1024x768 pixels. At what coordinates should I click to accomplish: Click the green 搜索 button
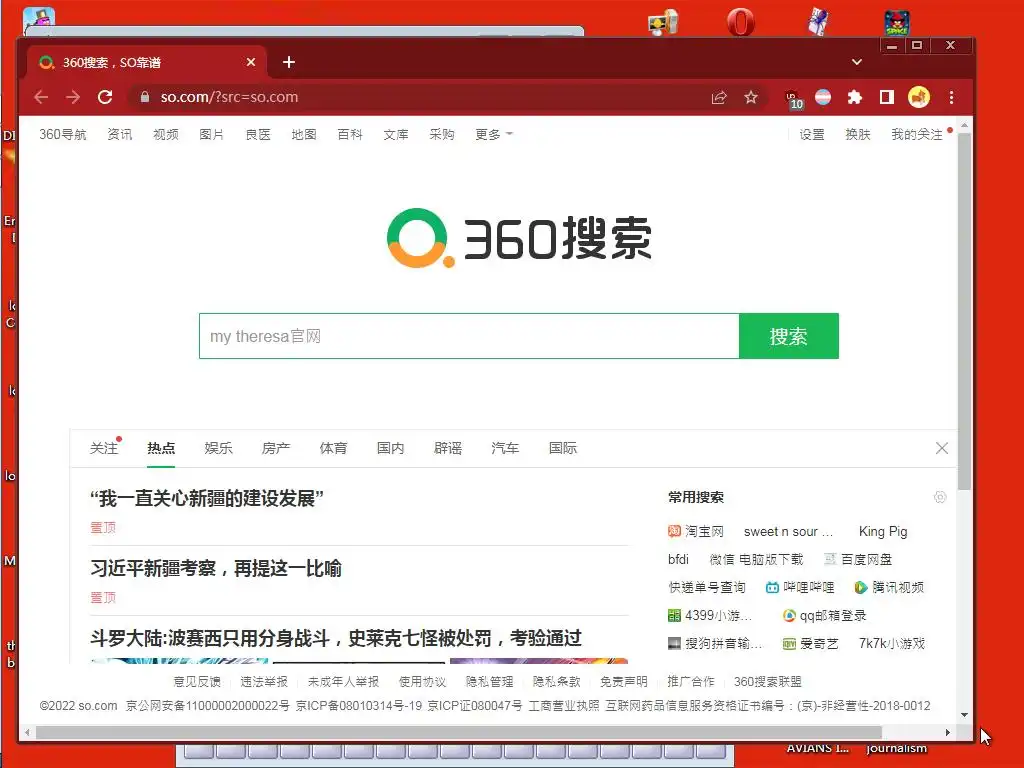coord(789,336)
